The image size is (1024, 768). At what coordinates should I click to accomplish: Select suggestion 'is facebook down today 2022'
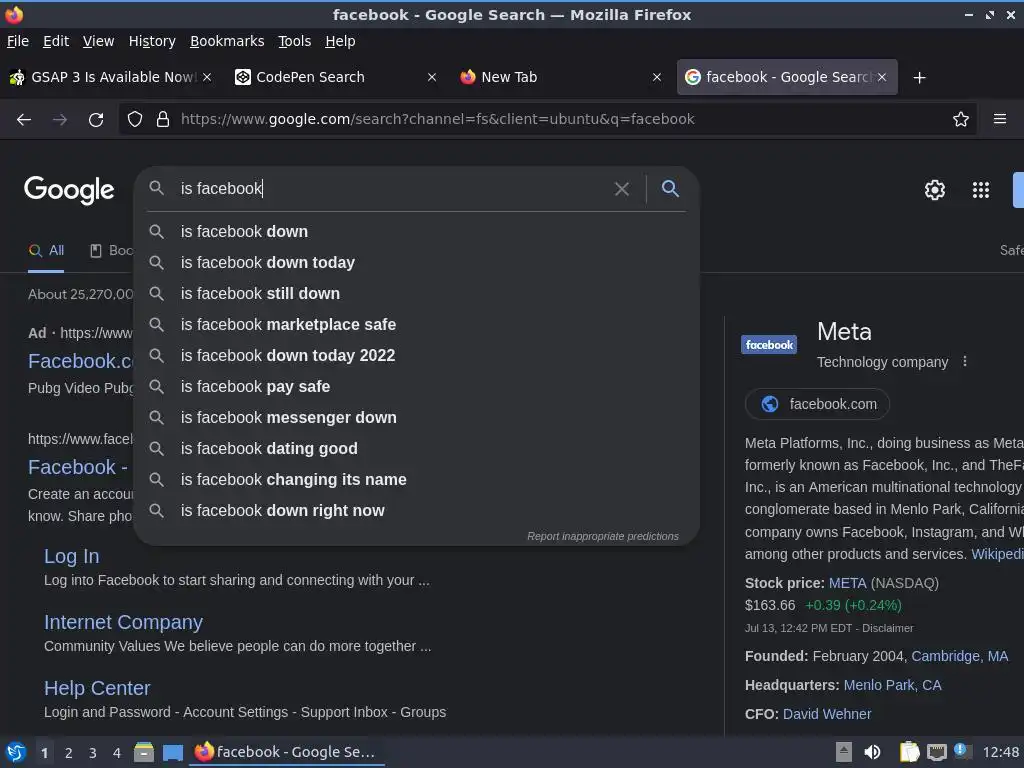click(417, 356)
